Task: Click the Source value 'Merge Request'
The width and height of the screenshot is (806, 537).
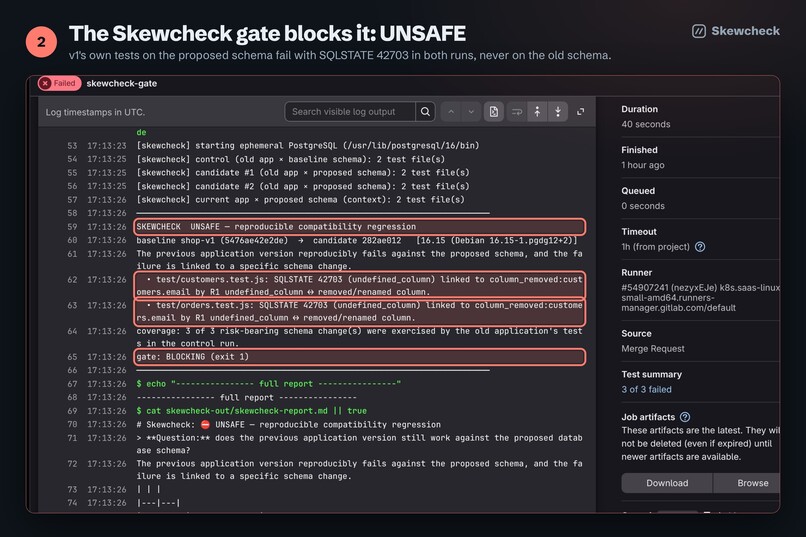Action: pyautogui.click(x=653, y=348)
